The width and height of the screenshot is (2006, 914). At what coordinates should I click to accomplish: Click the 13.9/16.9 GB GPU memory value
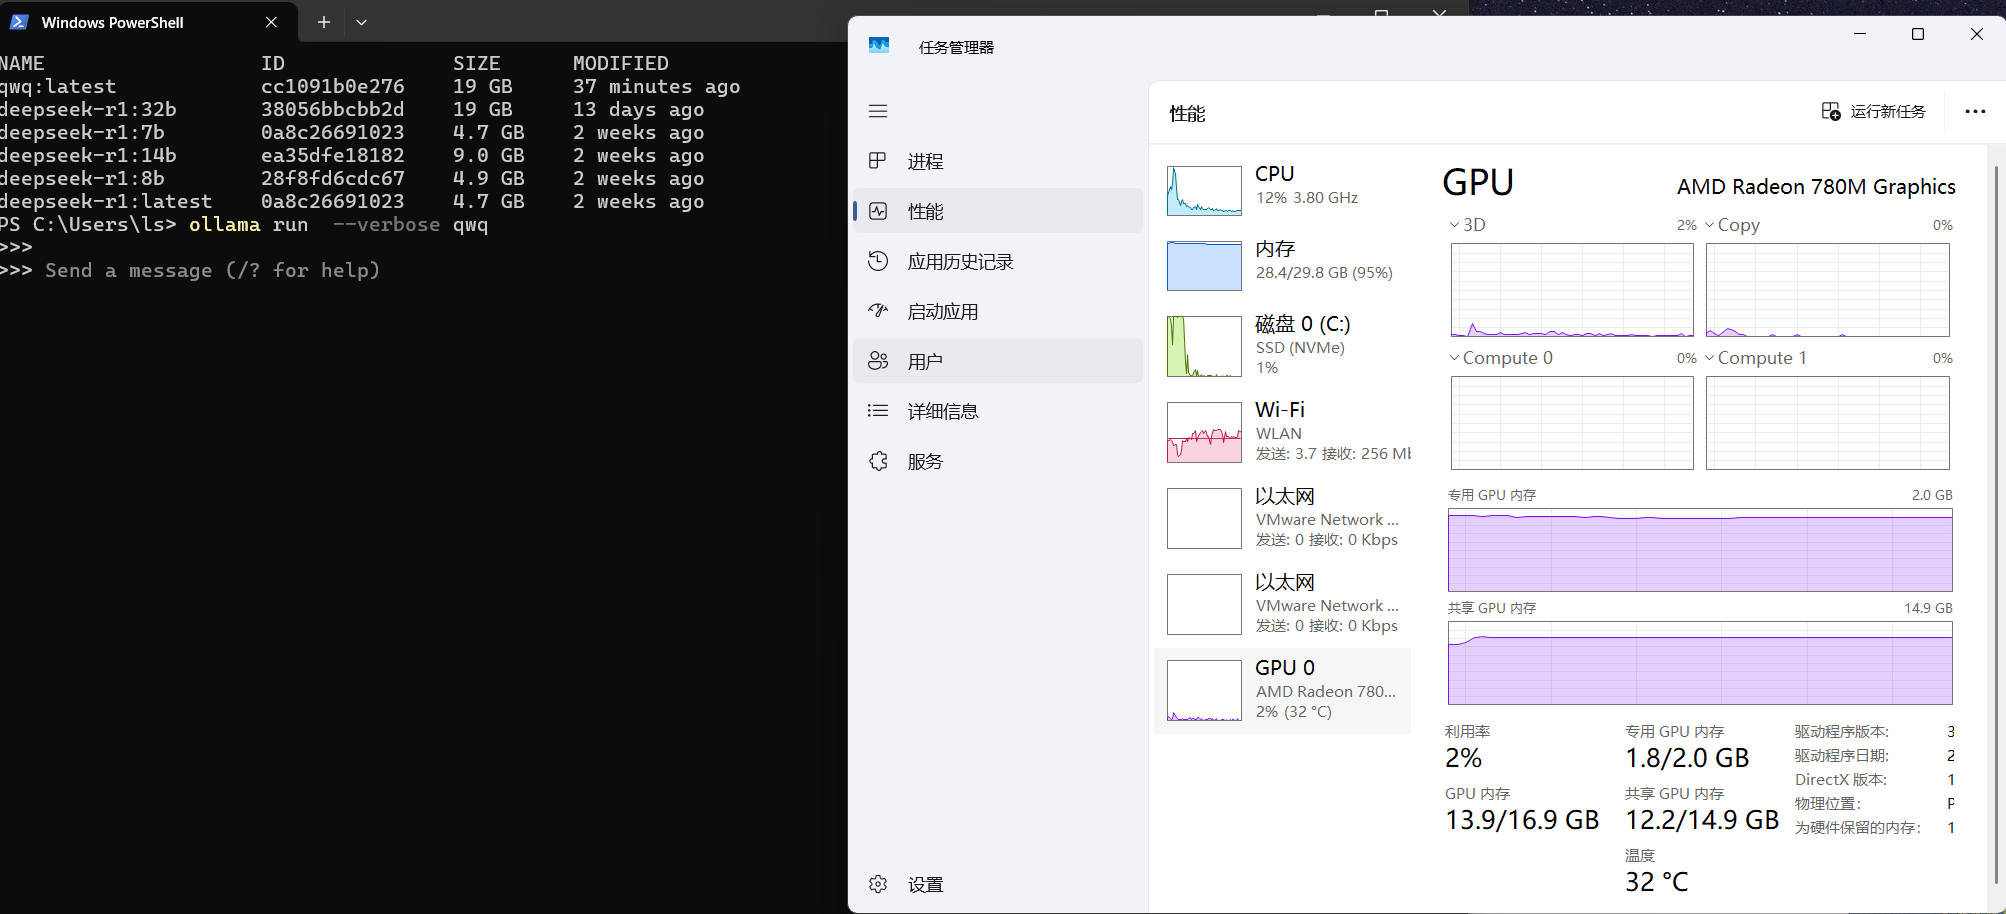point(1522,820)
